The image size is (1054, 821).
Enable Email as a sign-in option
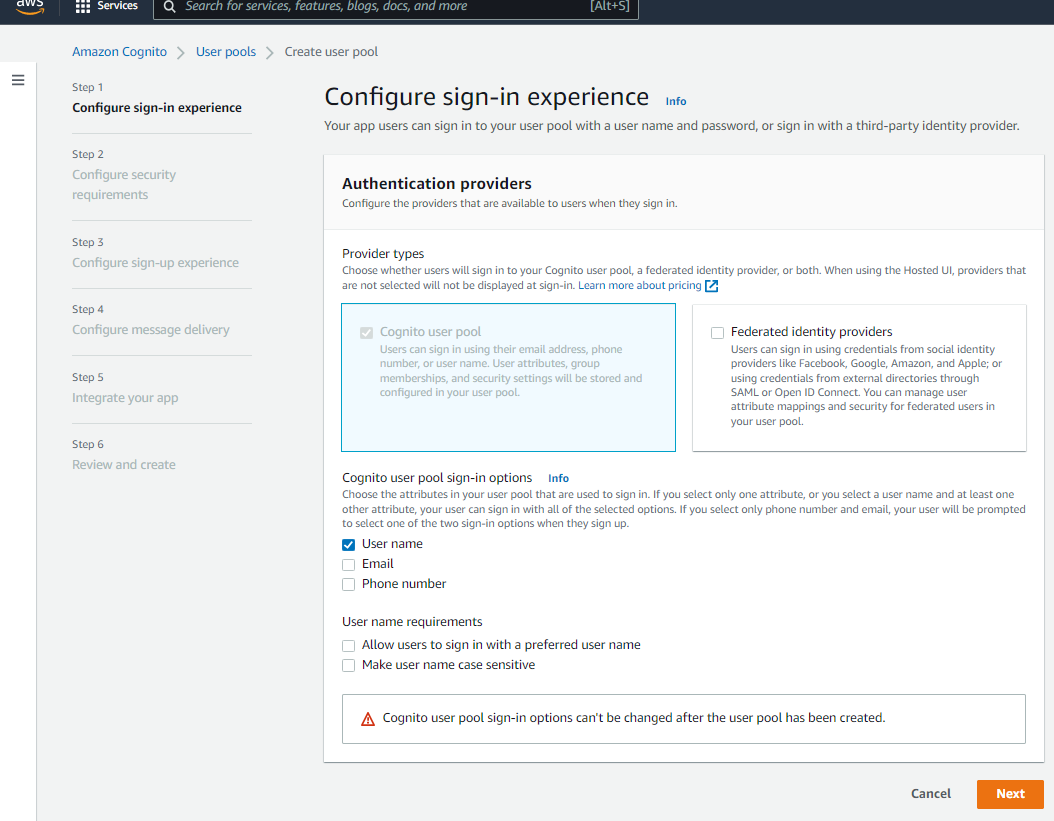(348, 564)
